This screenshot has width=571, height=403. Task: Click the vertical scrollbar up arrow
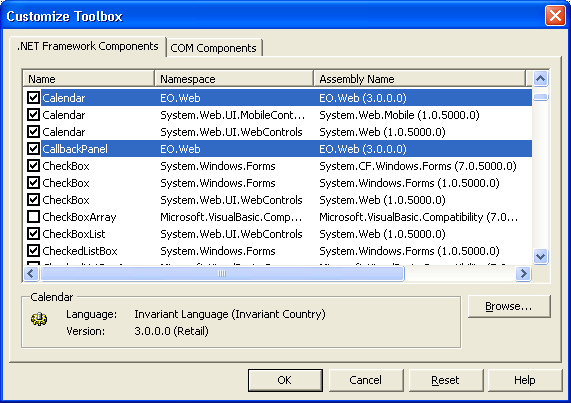(541, 78)
